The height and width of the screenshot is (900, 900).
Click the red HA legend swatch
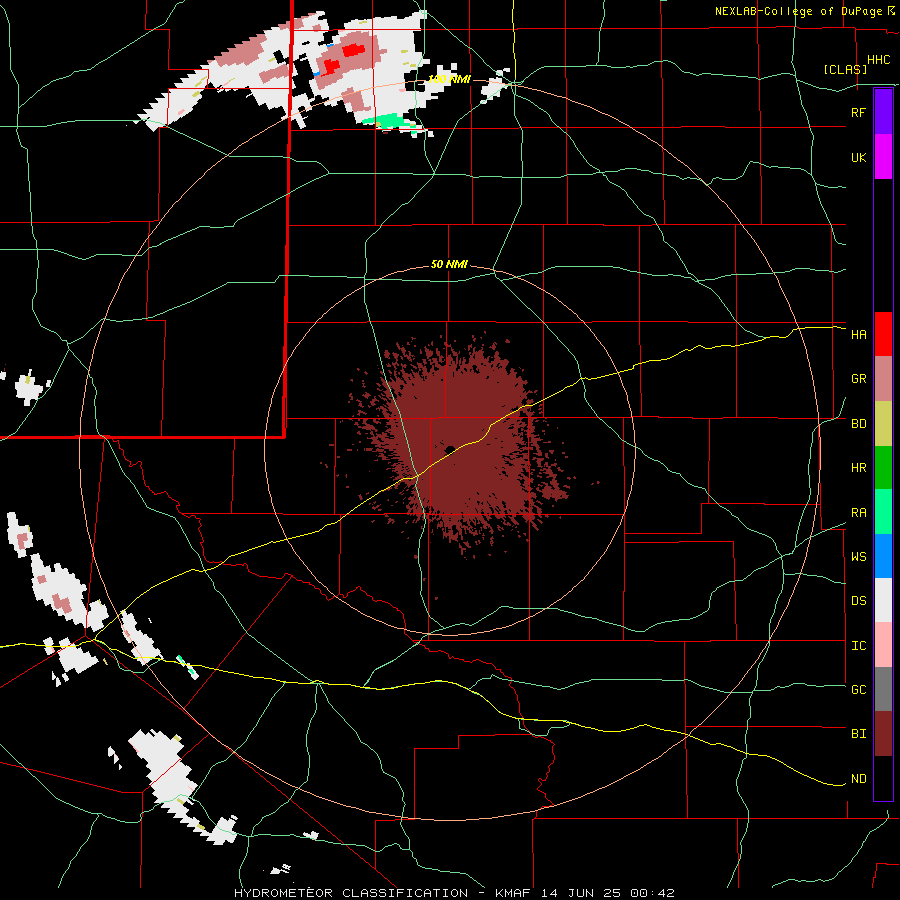pos(883,334)
